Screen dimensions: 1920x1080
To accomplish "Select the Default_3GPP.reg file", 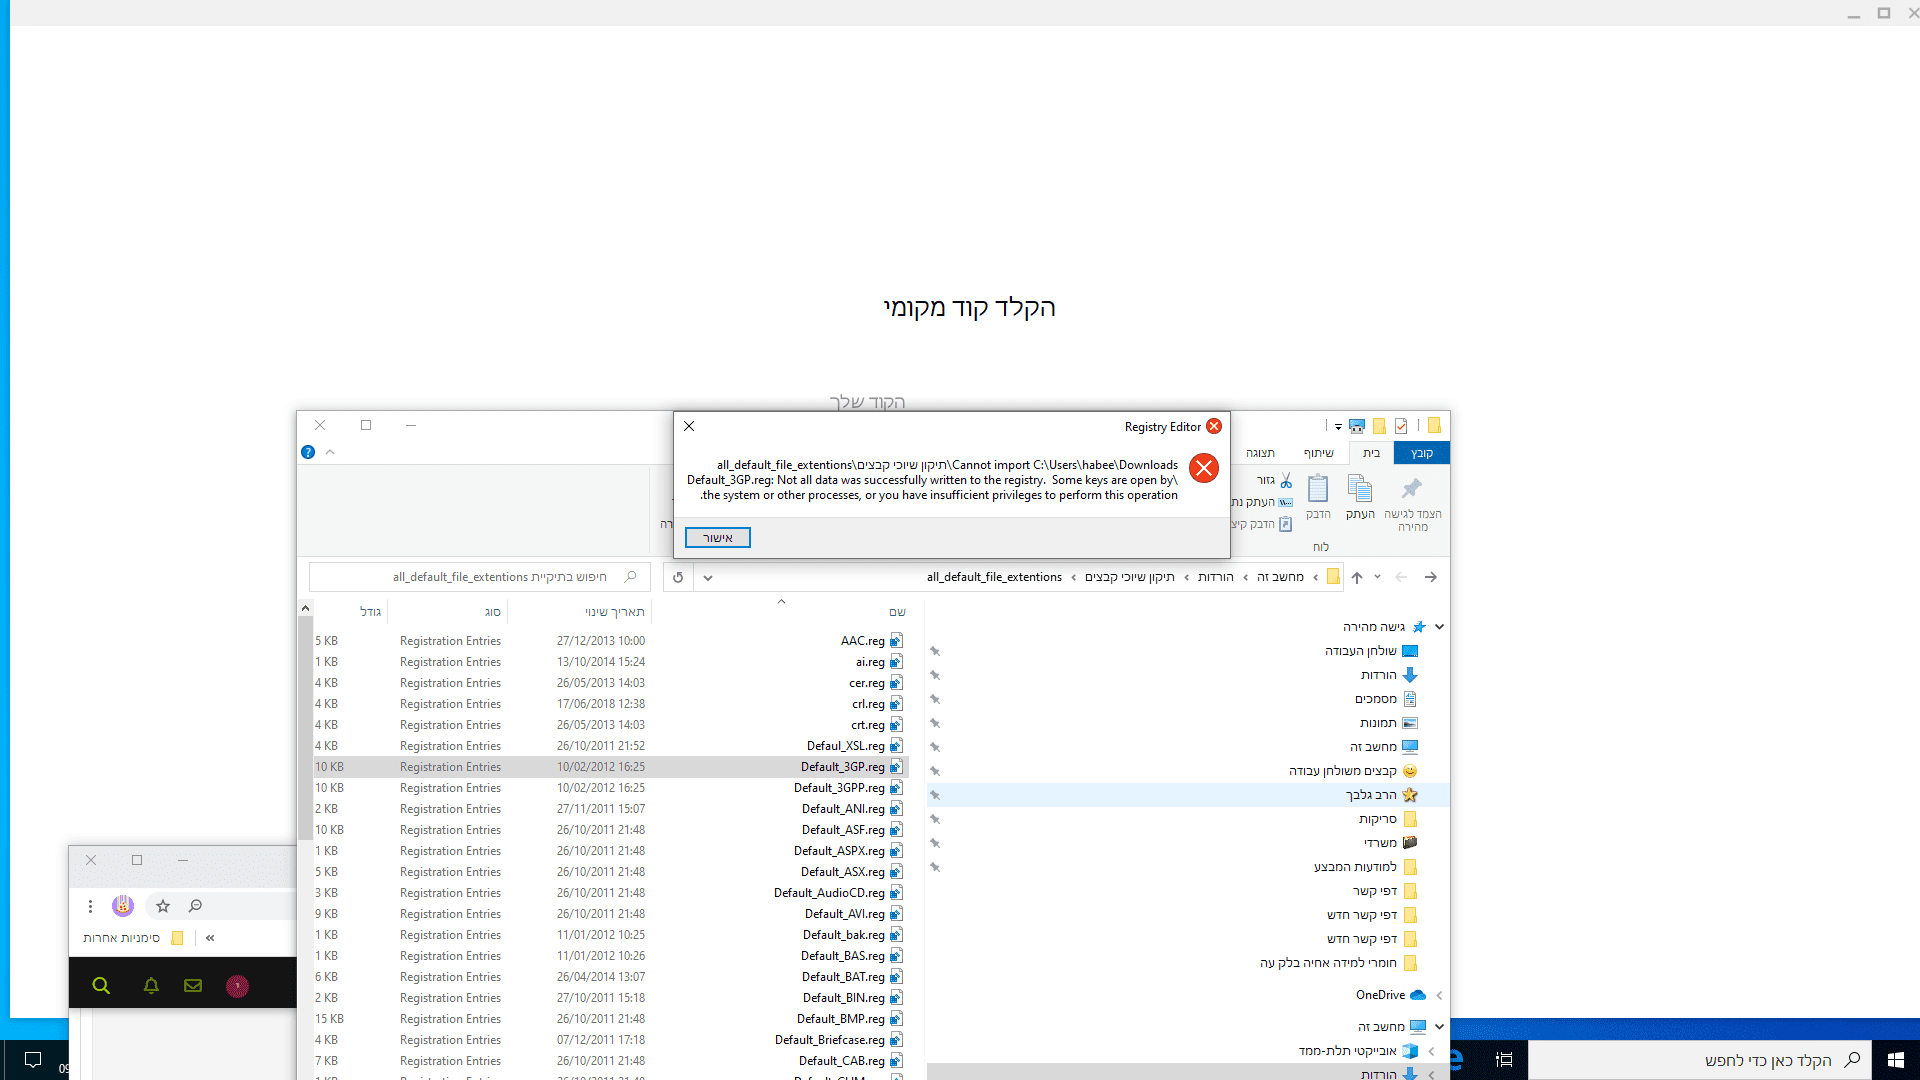I will pos(839,788).
